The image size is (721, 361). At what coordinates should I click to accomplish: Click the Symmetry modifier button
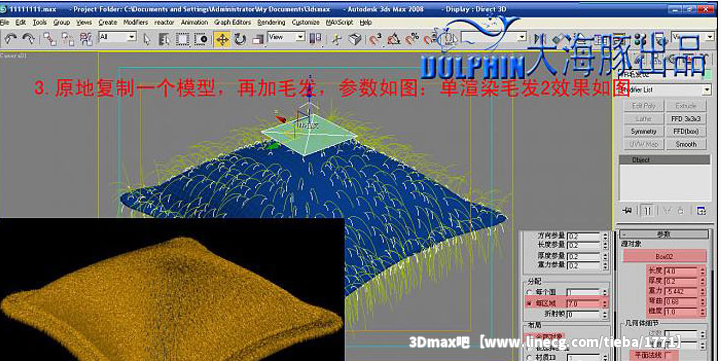[643, 132]
